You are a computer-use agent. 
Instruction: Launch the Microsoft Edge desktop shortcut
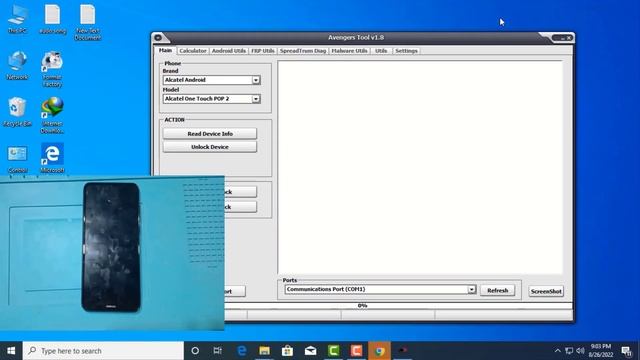[x=53, y=158]
